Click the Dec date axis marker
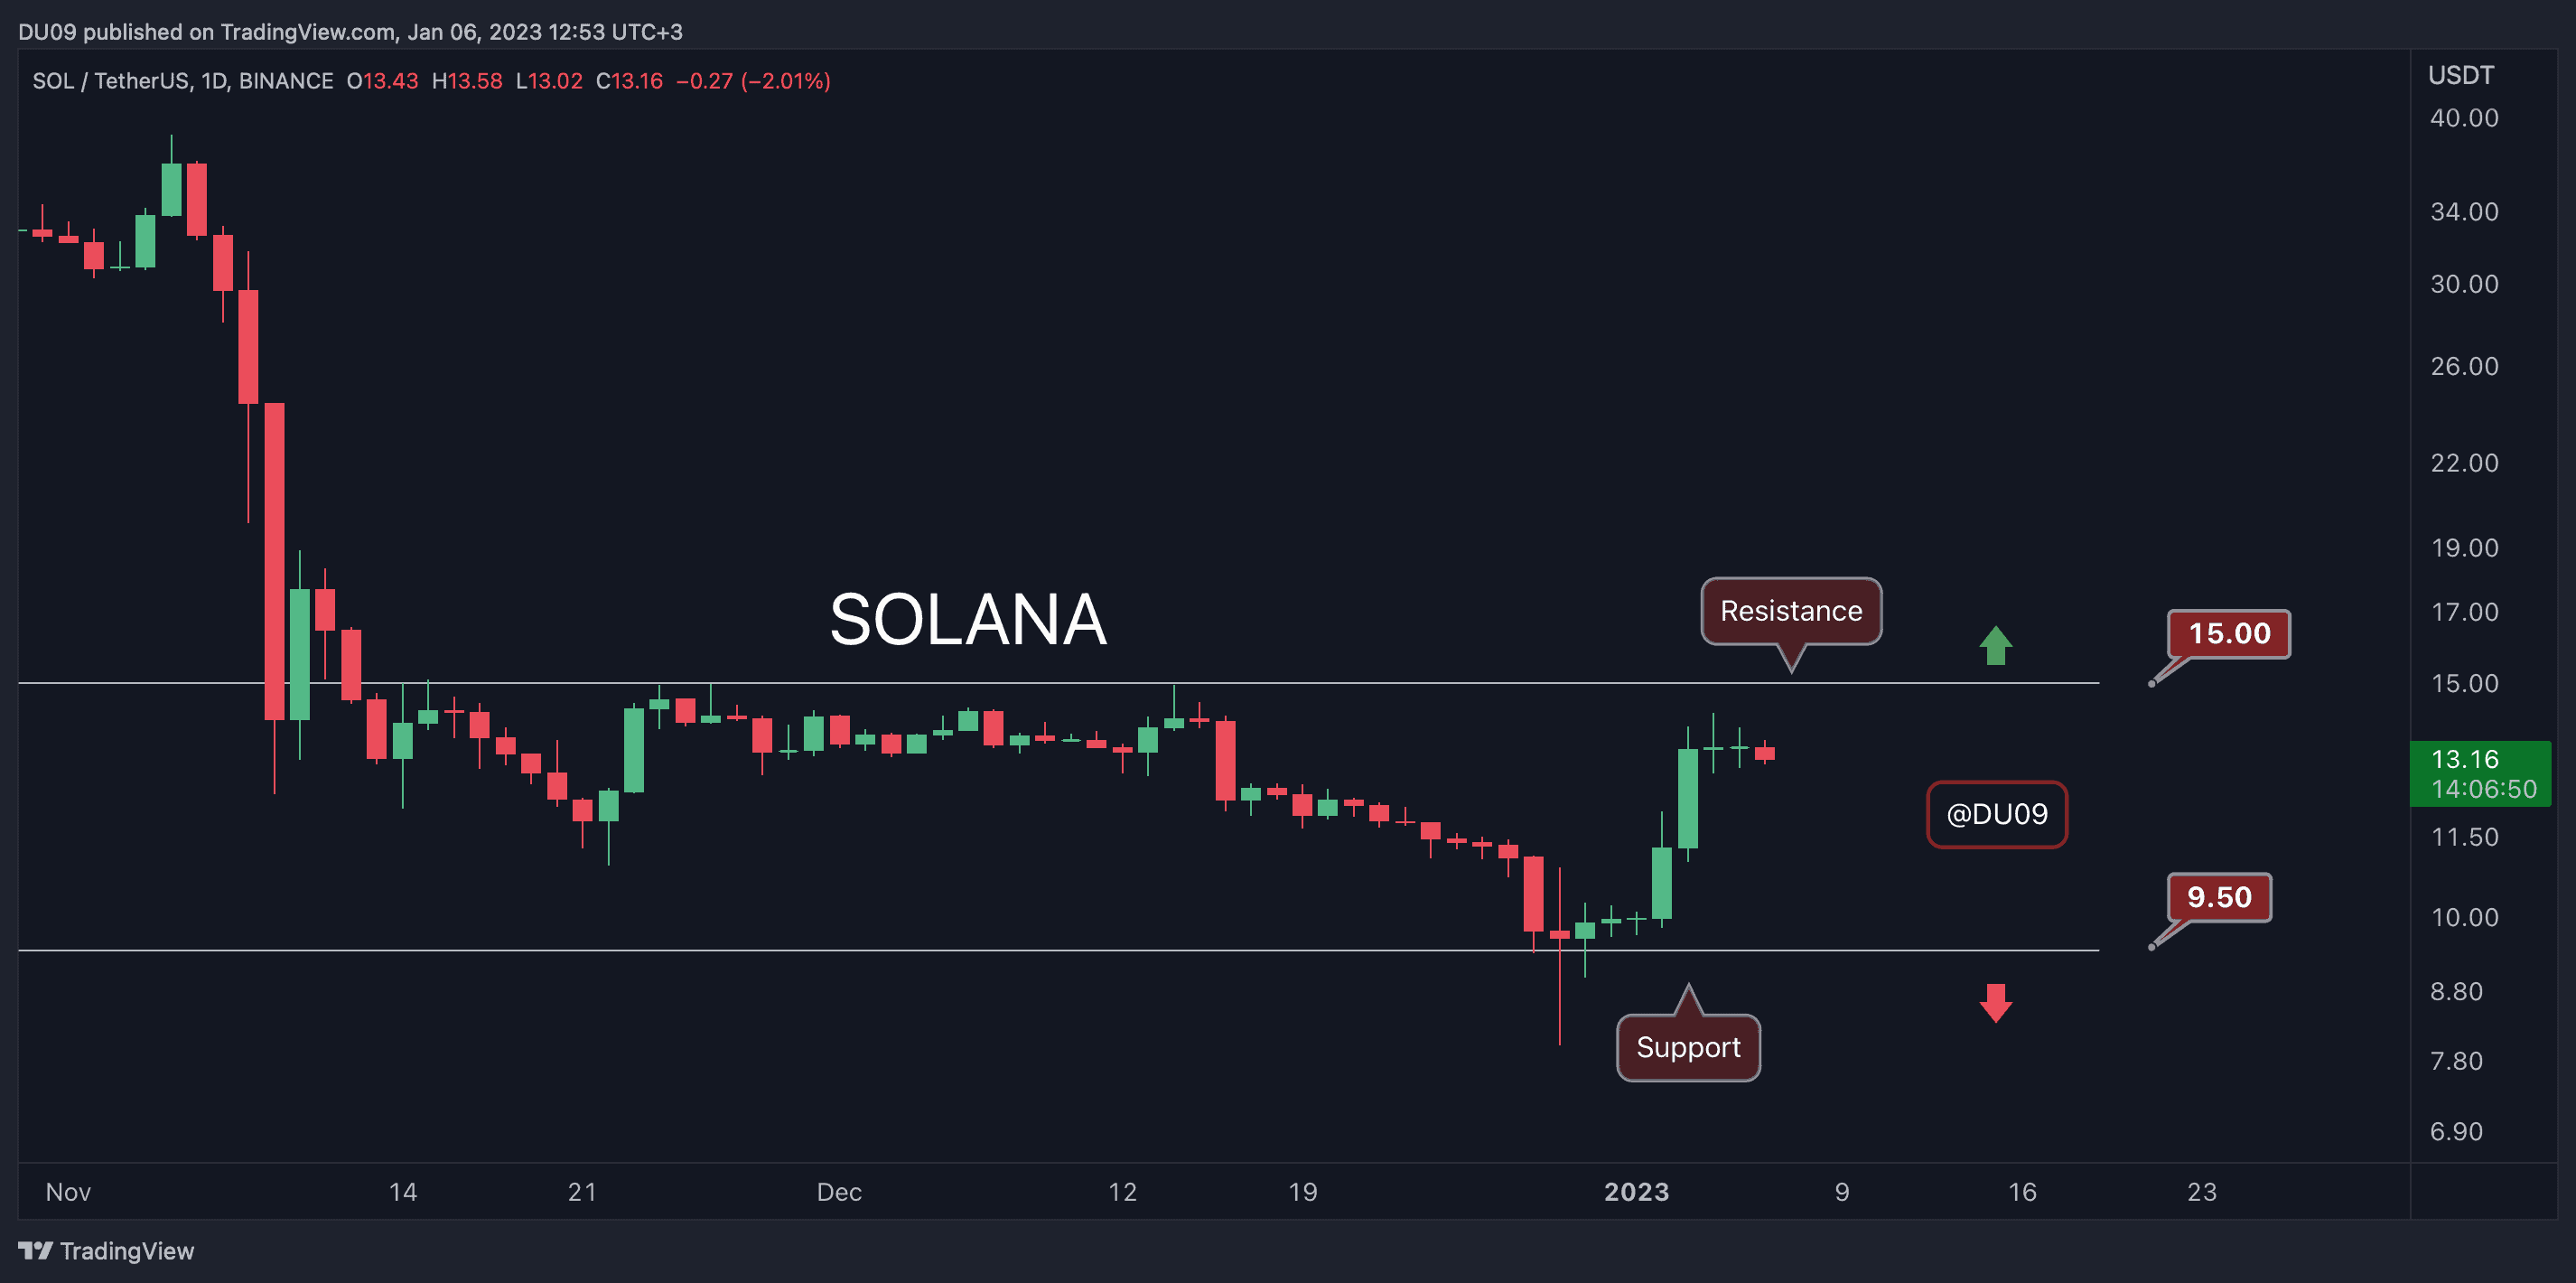Viewport: 2576px width, 1283px height. tap(839, 1191)
